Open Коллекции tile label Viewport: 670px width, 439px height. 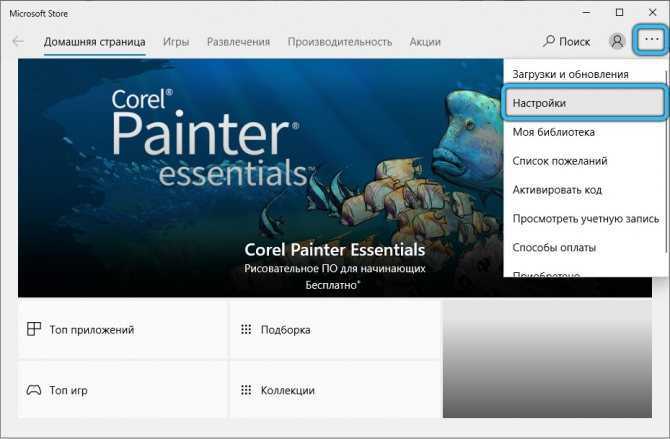click(288, 390)
